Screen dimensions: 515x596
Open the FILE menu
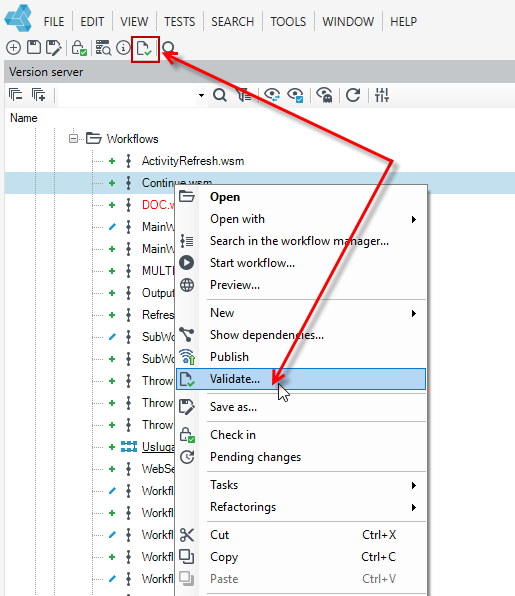click(x=54, y=22)
